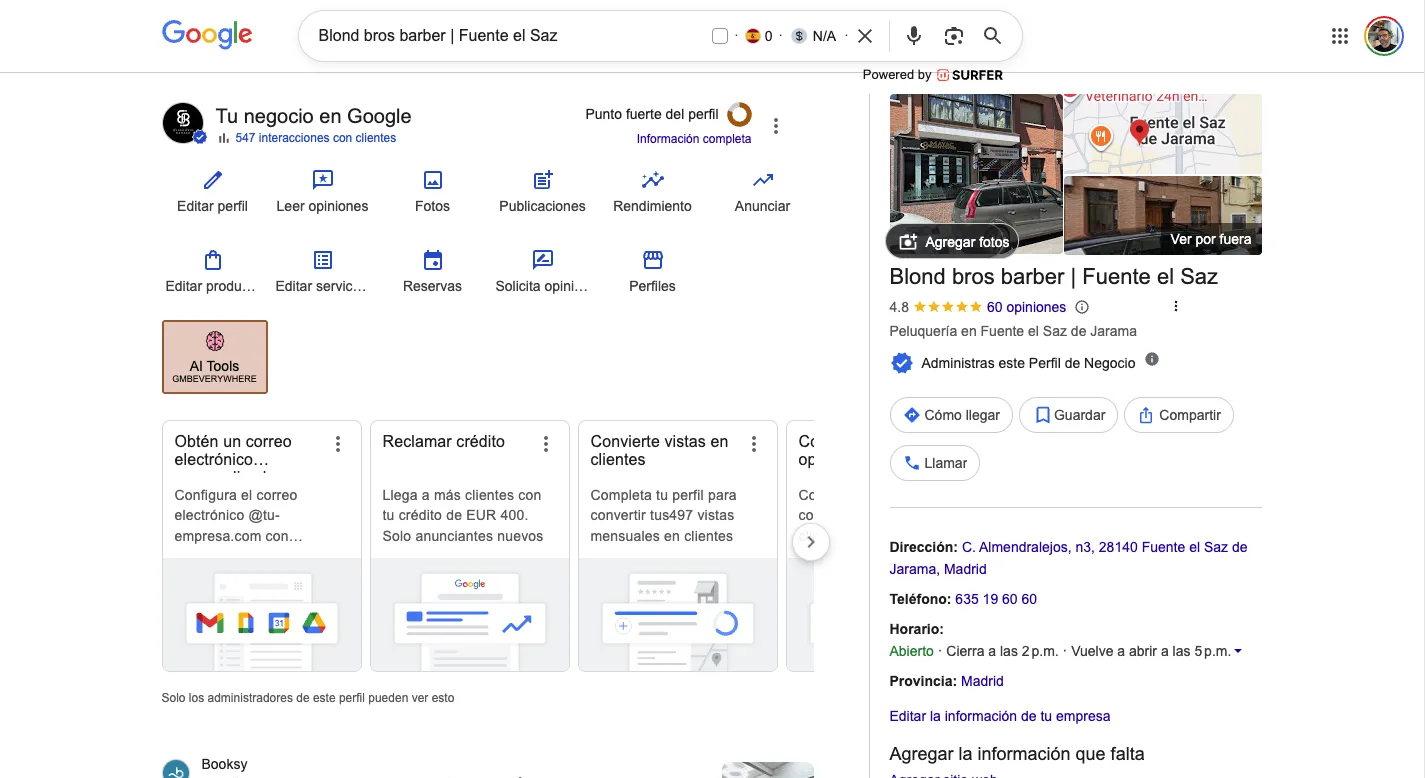
Task: Click Peluquería en Fuente el Saz text
Action: (x=1013, y=331)
